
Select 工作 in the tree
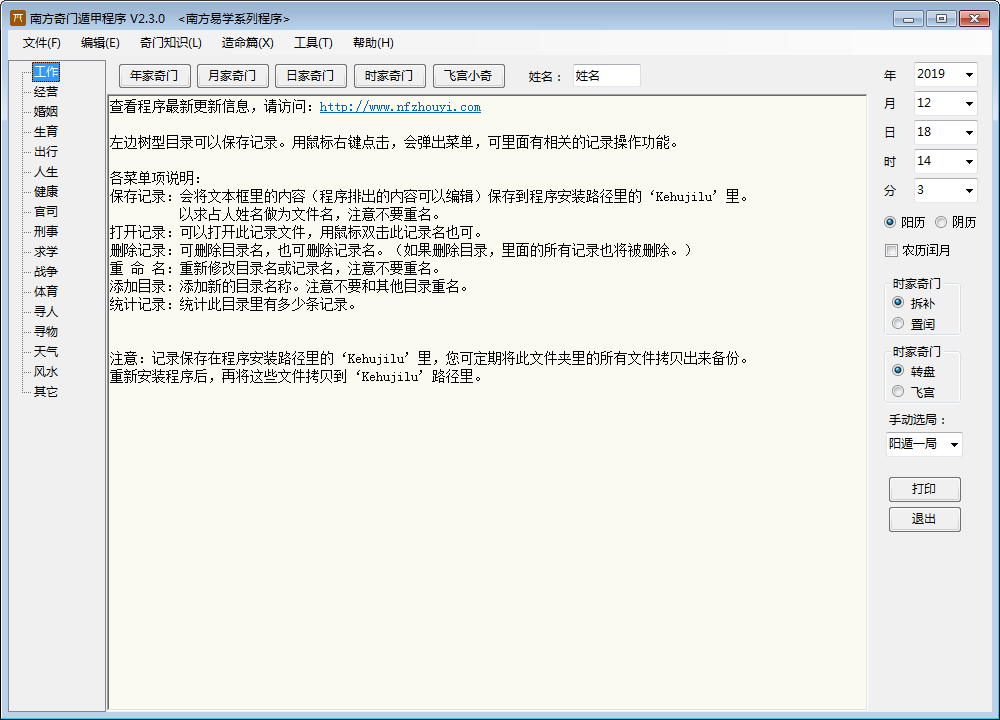pyautogui.click(x=46, y=71)
